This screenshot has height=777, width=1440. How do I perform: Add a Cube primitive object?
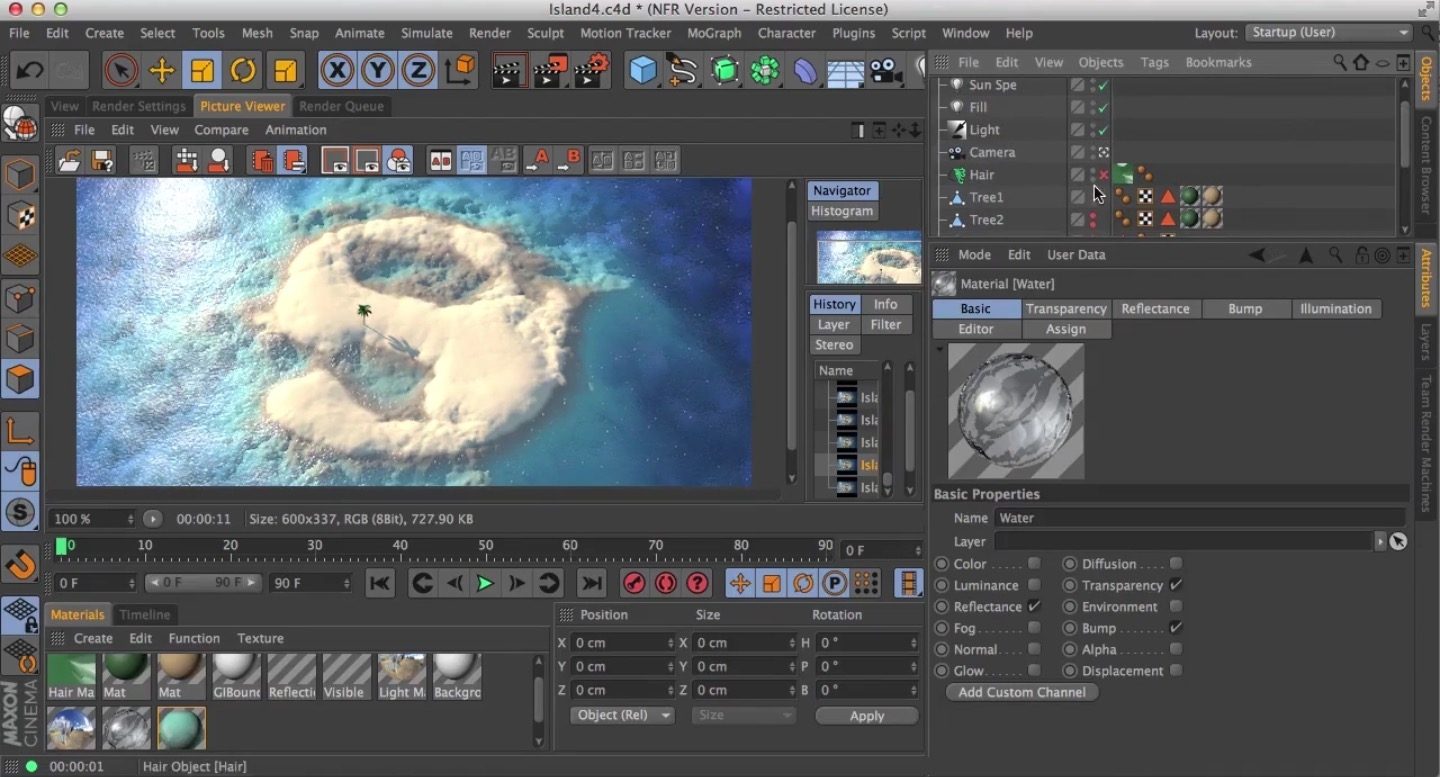(643, 71)
